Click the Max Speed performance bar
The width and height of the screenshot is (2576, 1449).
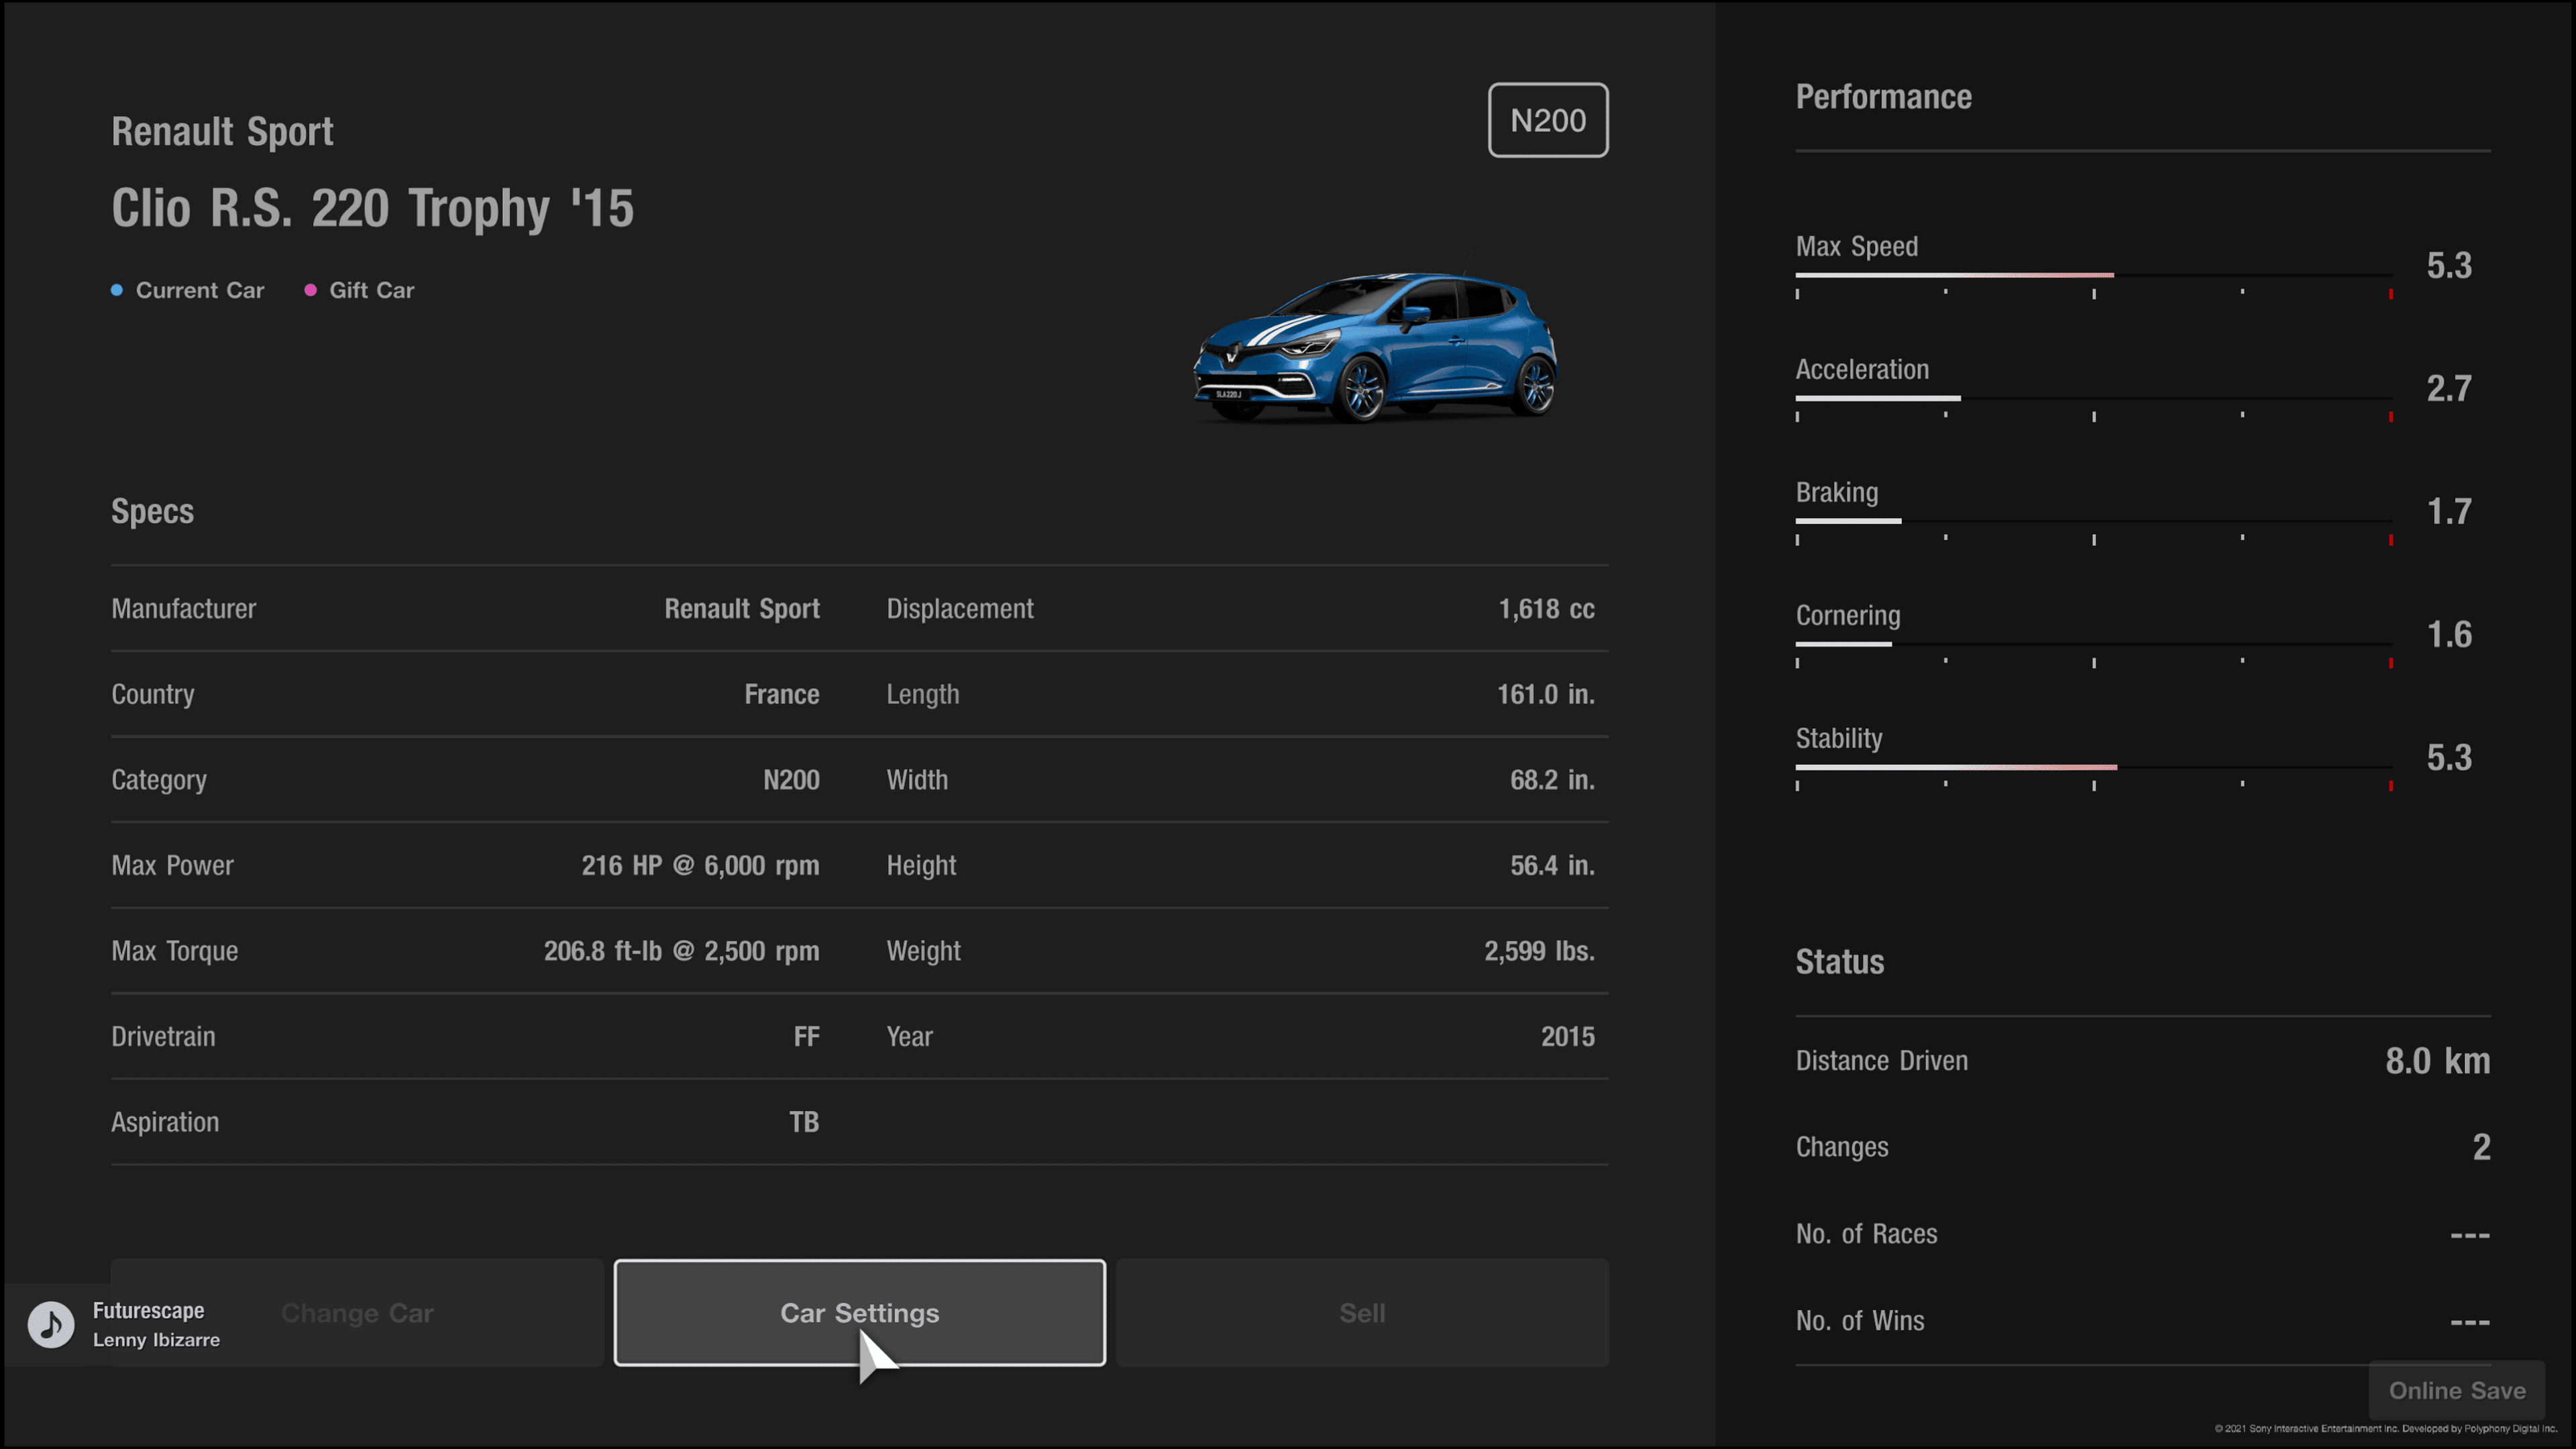[2094, 275]
